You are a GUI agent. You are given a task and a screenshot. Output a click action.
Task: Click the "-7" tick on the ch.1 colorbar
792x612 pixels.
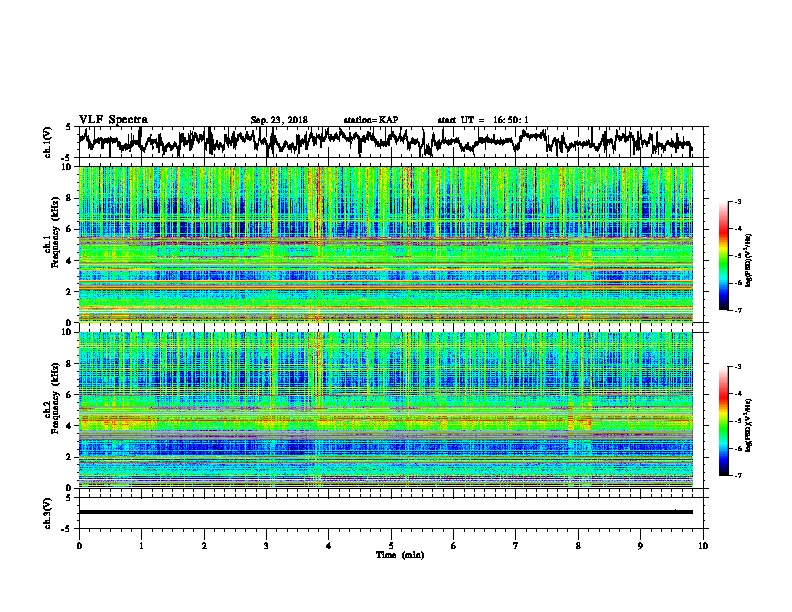tap(738, 310)
